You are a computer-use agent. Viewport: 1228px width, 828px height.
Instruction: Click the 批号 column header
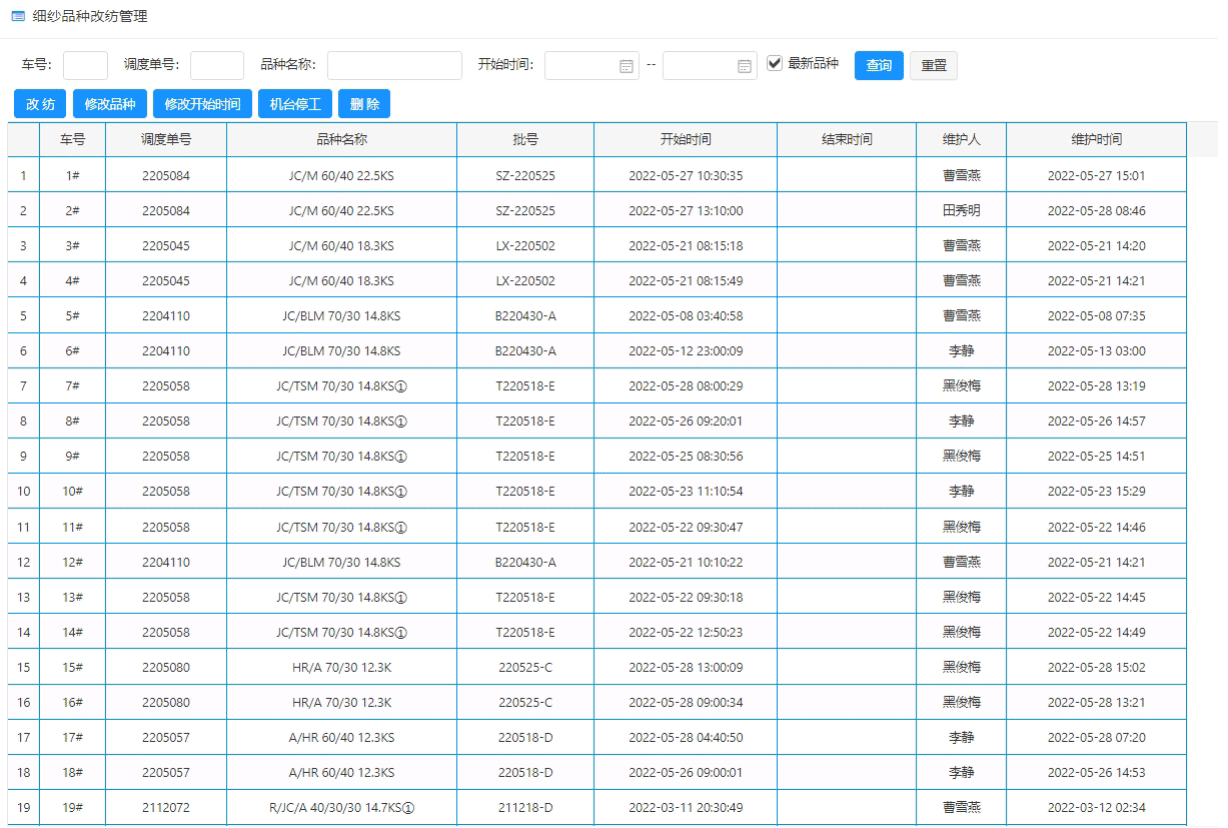coord(525,140)
